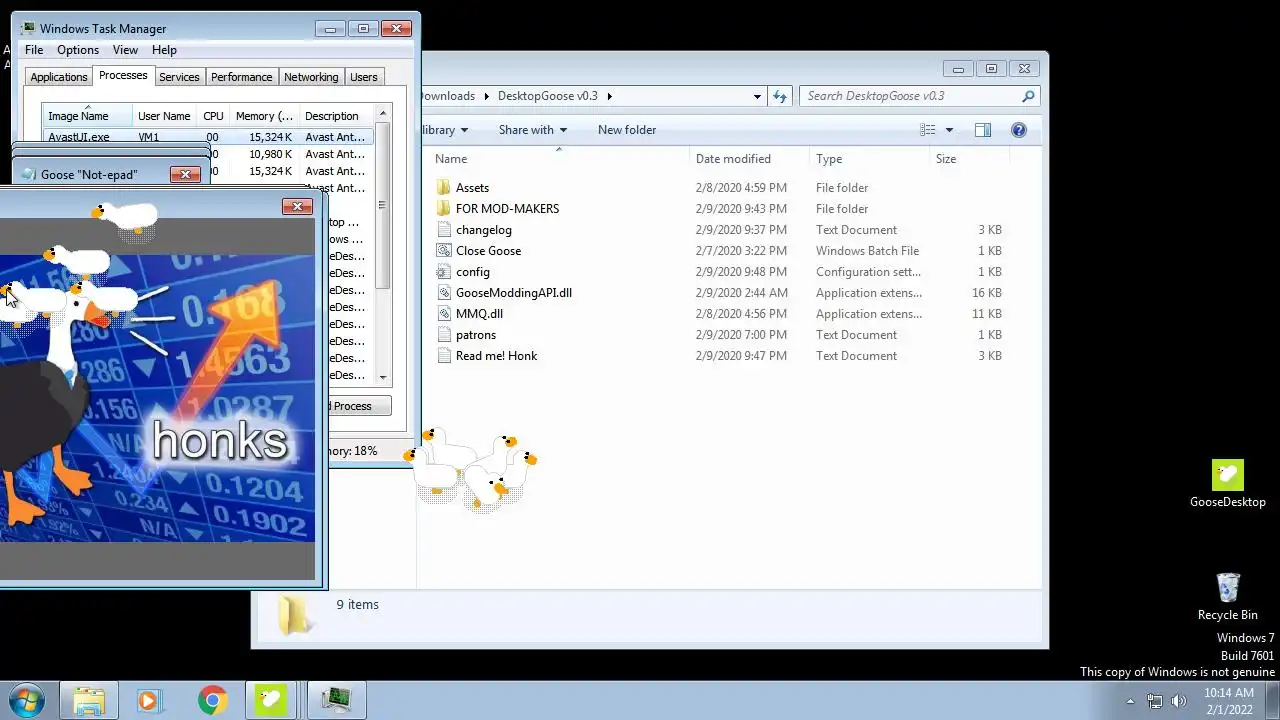Sort processes by the CPU column

213,116
